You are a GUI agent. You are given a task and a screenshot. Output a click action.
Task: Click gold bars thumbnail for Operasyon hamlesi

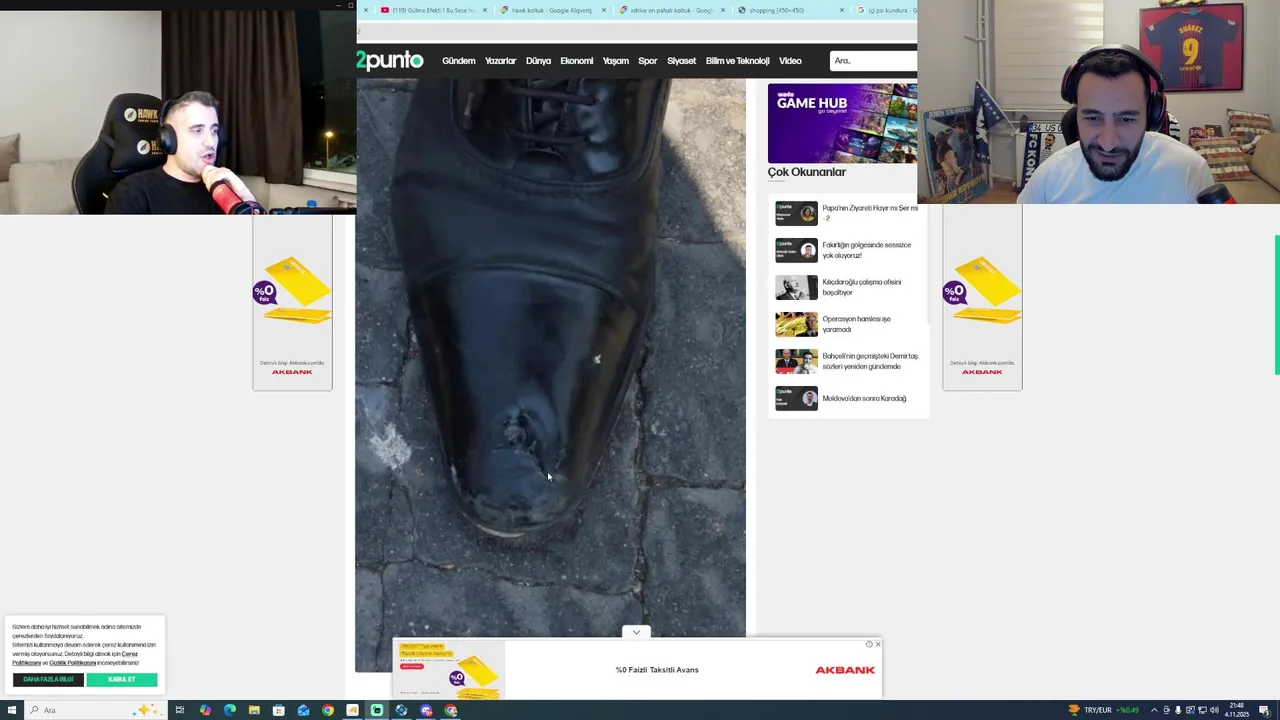[796, 324]
